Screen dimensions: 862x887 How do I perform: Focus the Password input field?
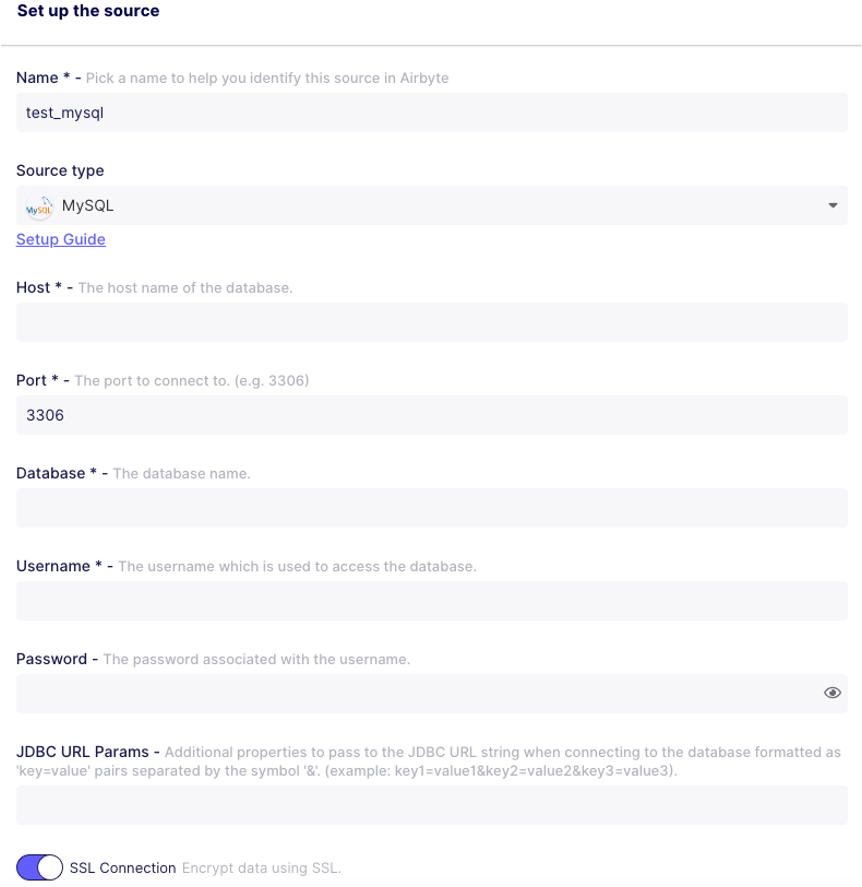click(420, 693)
